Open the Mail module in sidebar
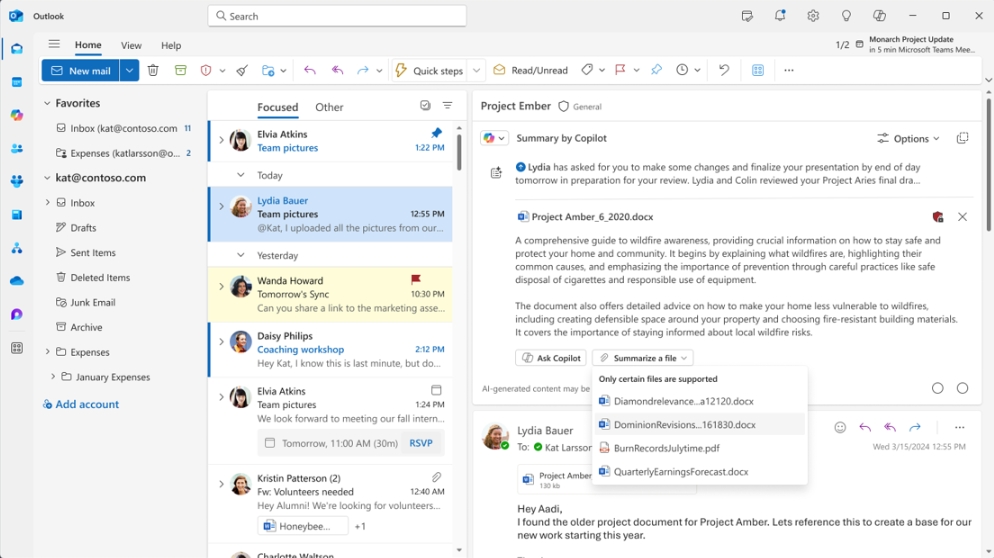This screenshot has height=558, width=994. 17,49
